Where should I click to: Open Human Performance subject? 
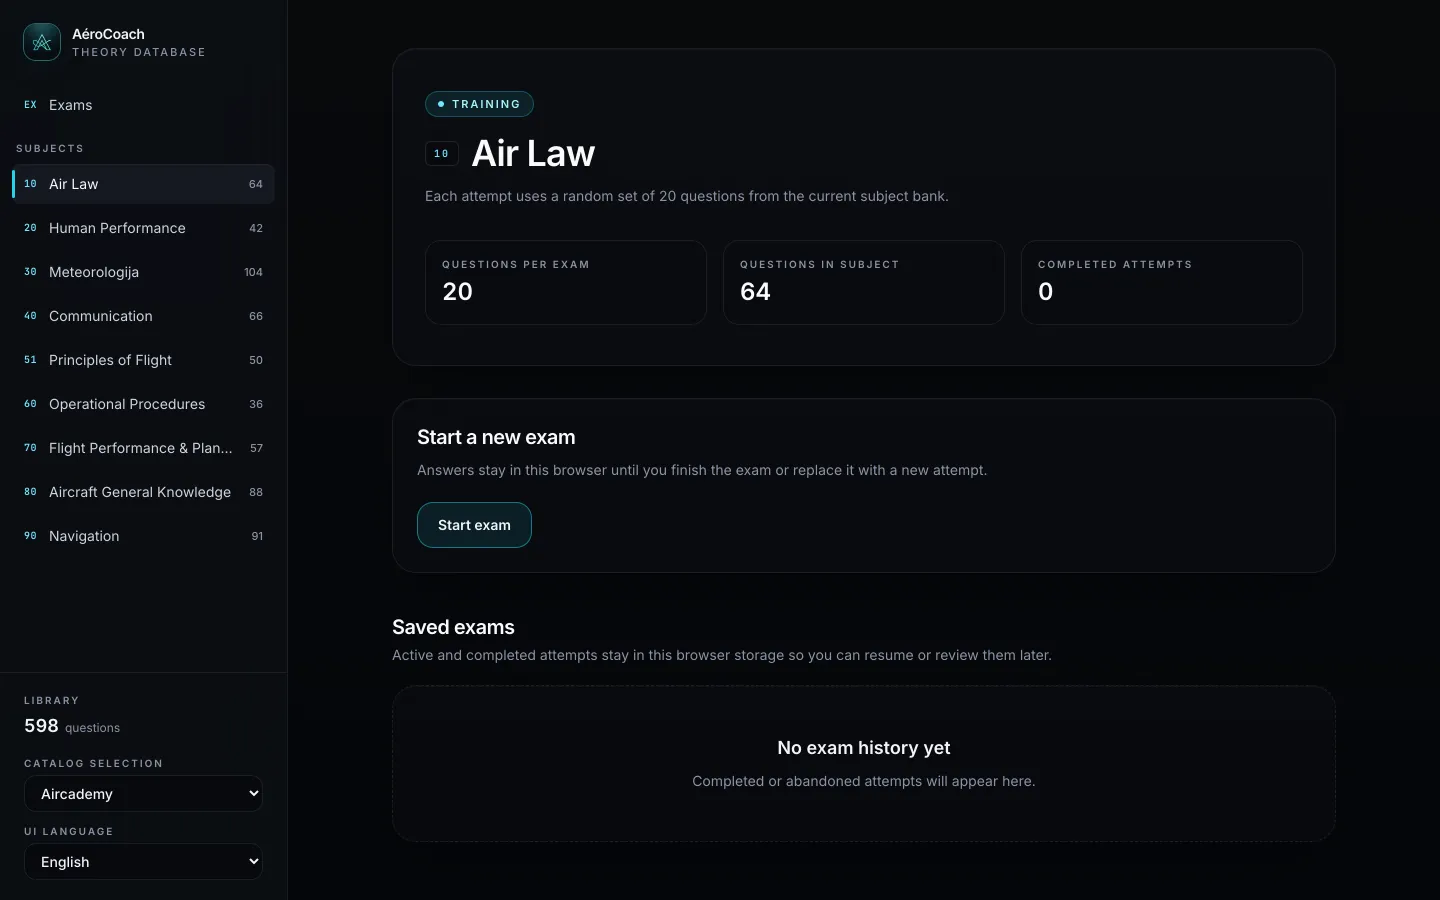143,228
